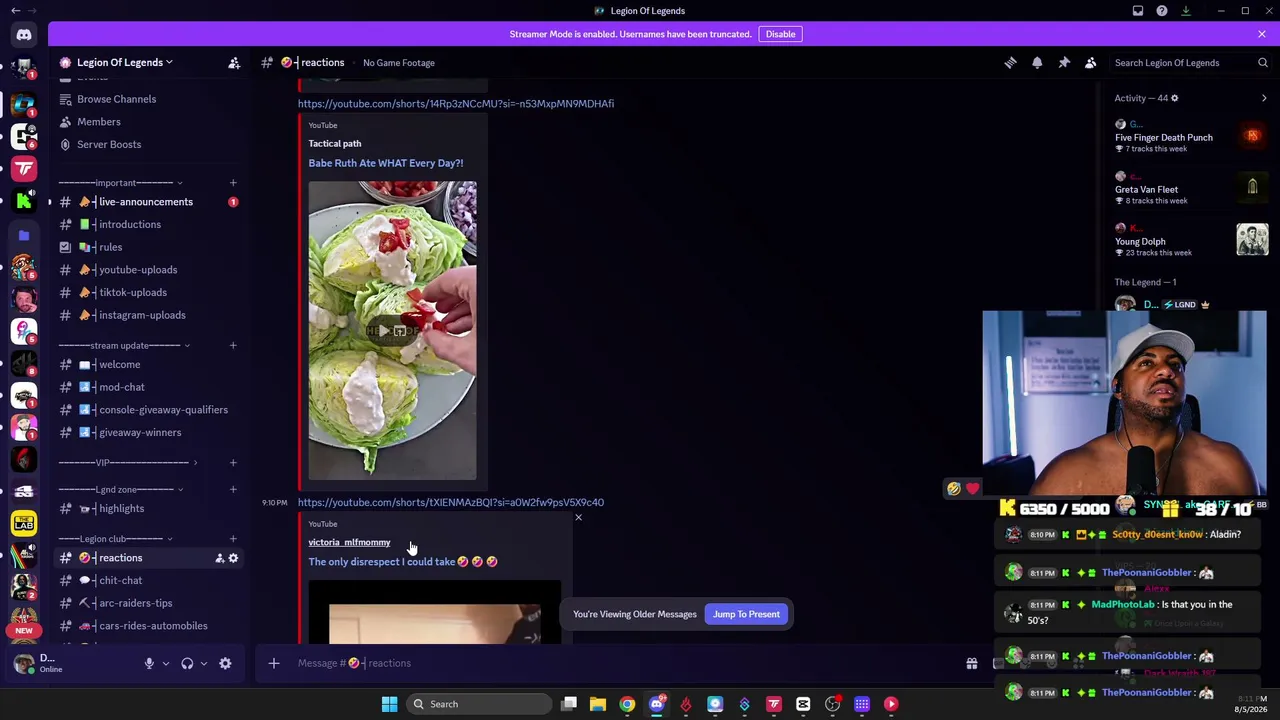Play the Babe Ruth salad video thumbnail
1280x720 pixels.
pos(392,331)
